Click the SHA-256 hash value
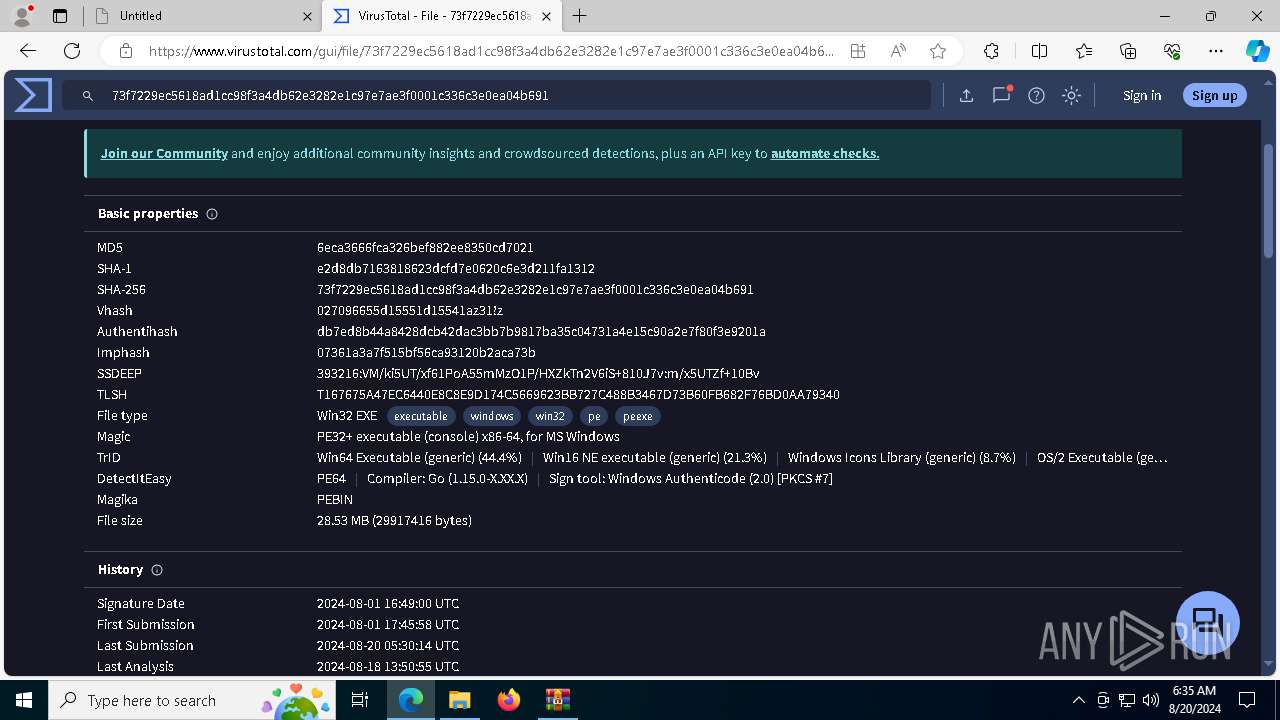The width and height of the screenshot is (1280, 720). tap(535, 290)
